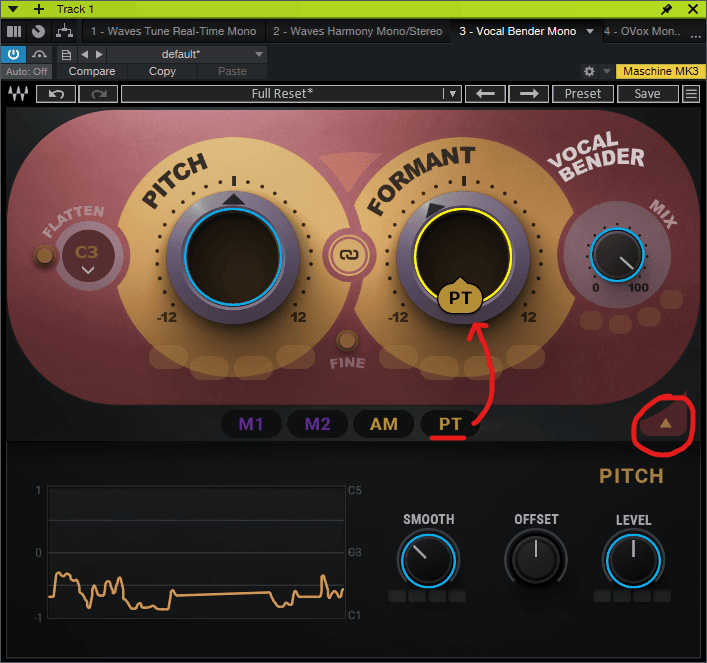
Task: Switch to Waves Harmony Mono/Stereo tab
Action: [358, 31]
